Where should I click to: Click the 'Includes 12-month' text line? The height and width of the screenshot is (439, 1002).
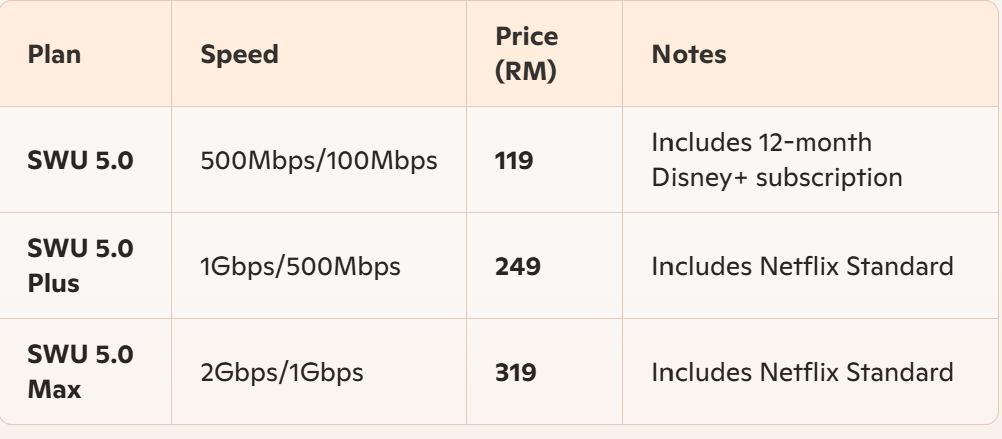[x=762, y=142]
